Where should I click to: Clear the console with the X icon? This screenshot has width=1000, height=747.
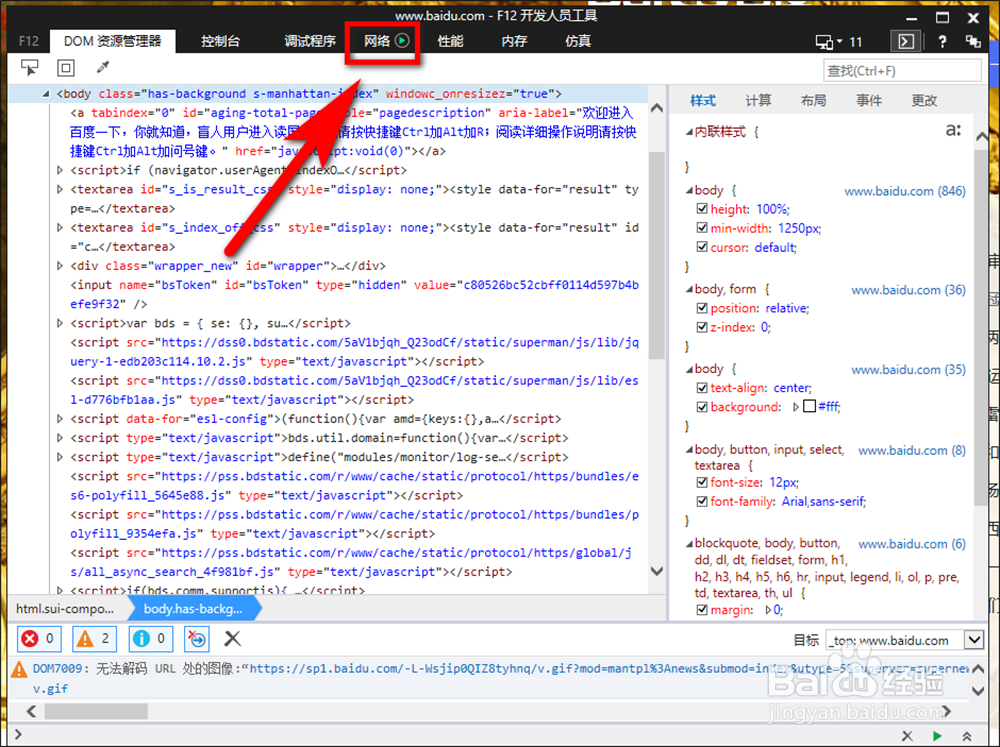tap(233, 639)
